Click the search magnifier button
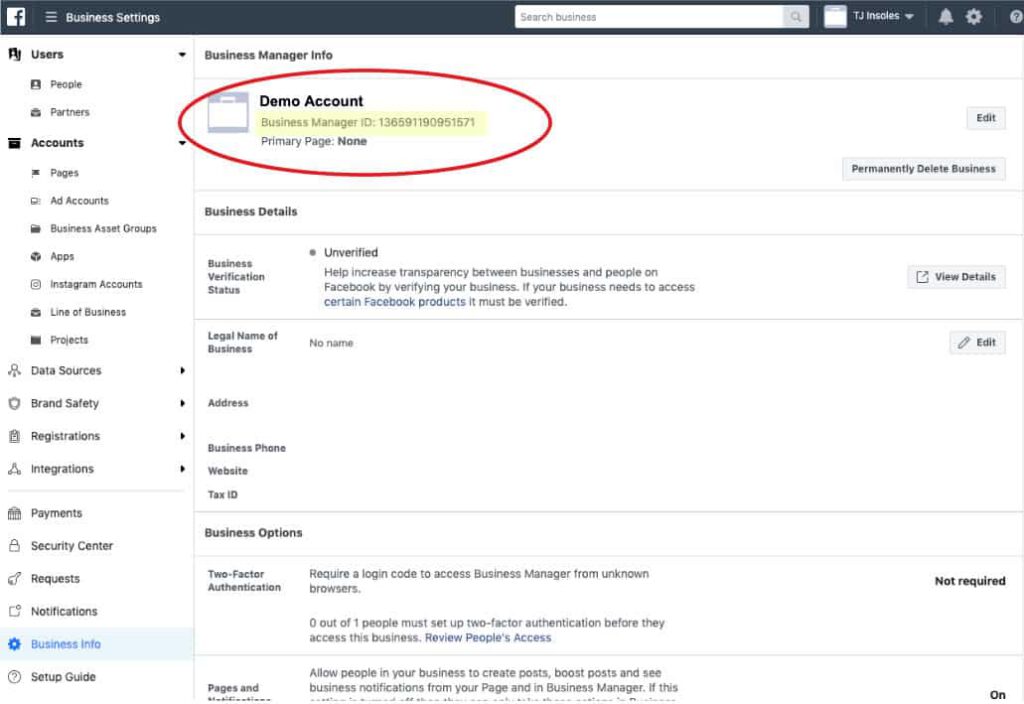Image resolution: width=1024 pixels, height=704 pixels. (x=796, y=17)
